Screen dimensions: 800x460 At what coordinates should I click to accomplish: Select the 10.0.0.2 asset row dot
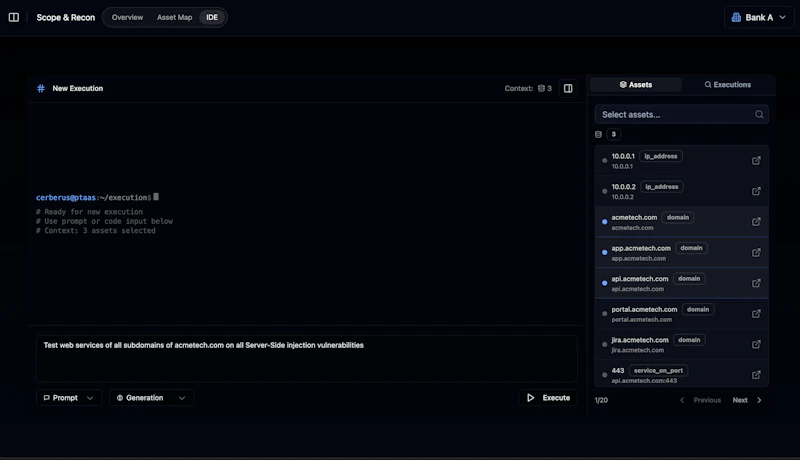tap(605, 191)
